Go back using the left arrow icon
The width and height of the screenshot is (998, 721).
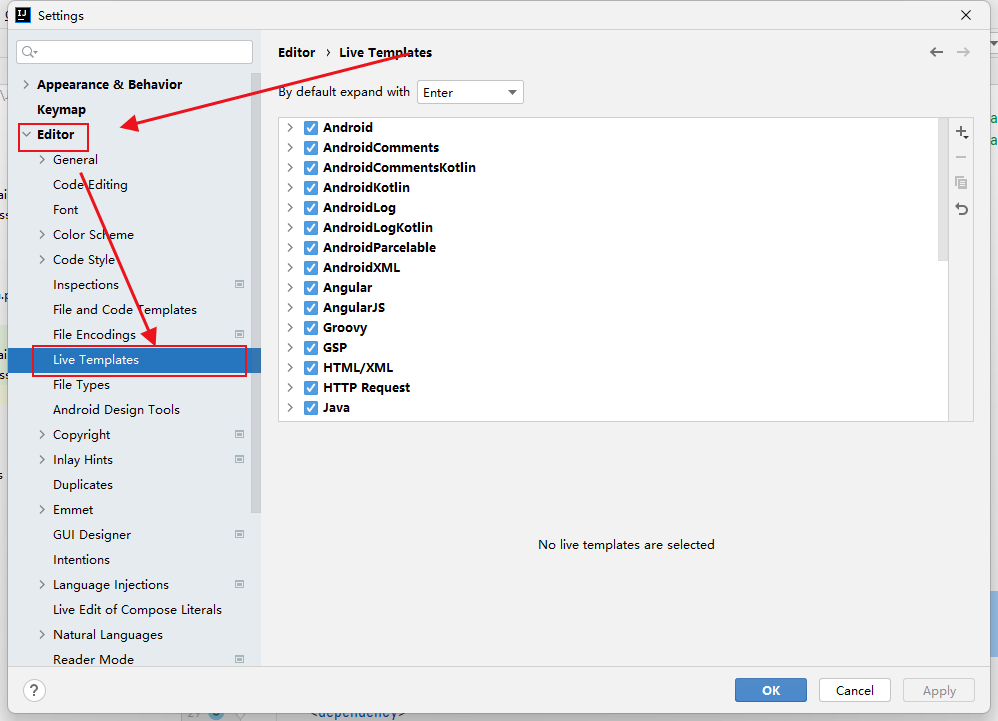point(936,52)
